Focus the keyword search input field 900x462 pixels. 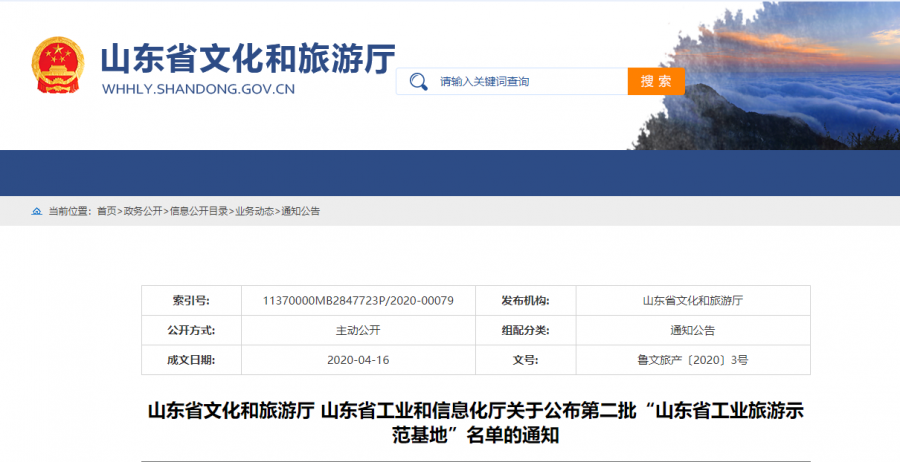(513, 81)
